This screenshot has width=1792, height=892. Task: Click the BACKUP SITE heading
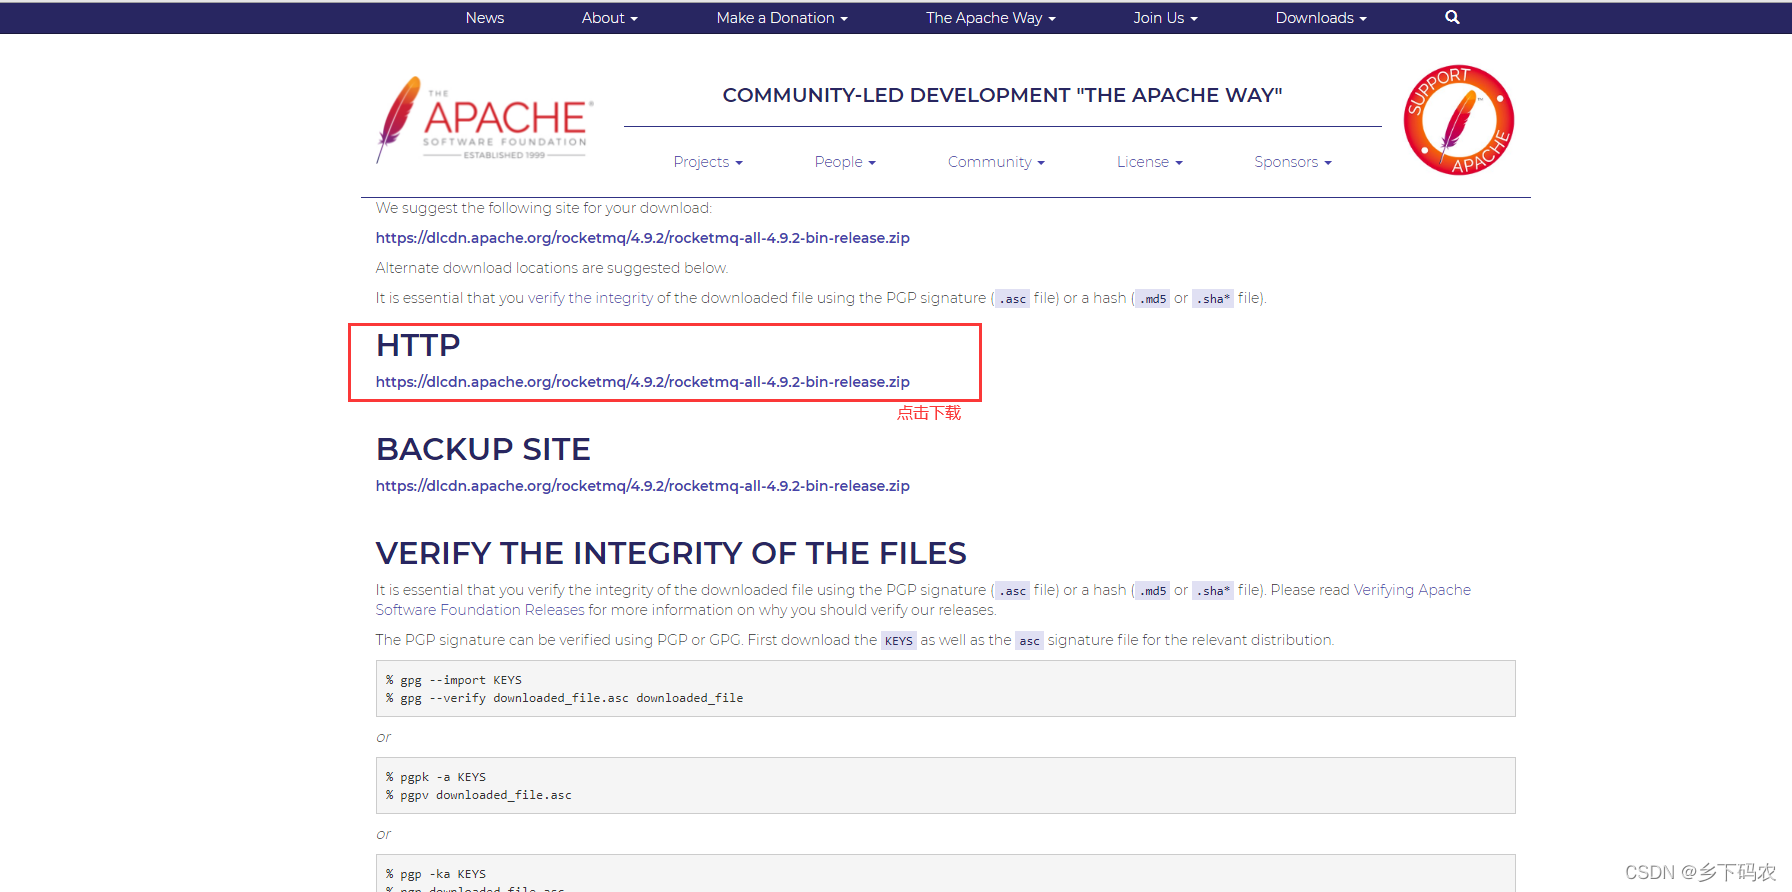point(483,449)
